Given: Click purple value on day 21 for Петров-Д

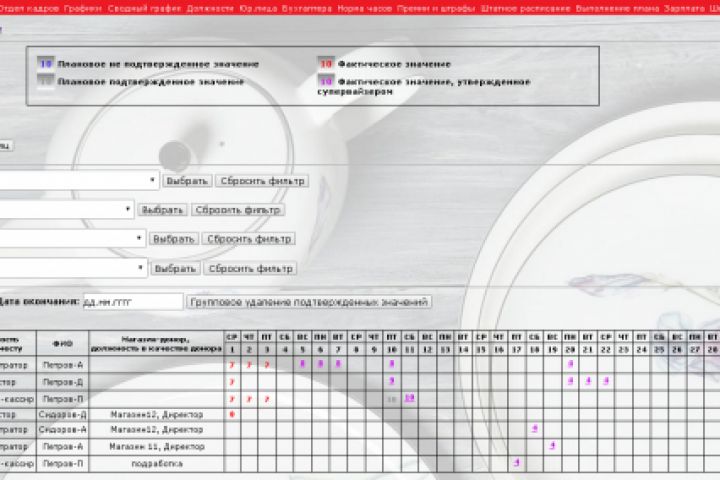Looking at the screenshot, I should click(x=588, y=381).
